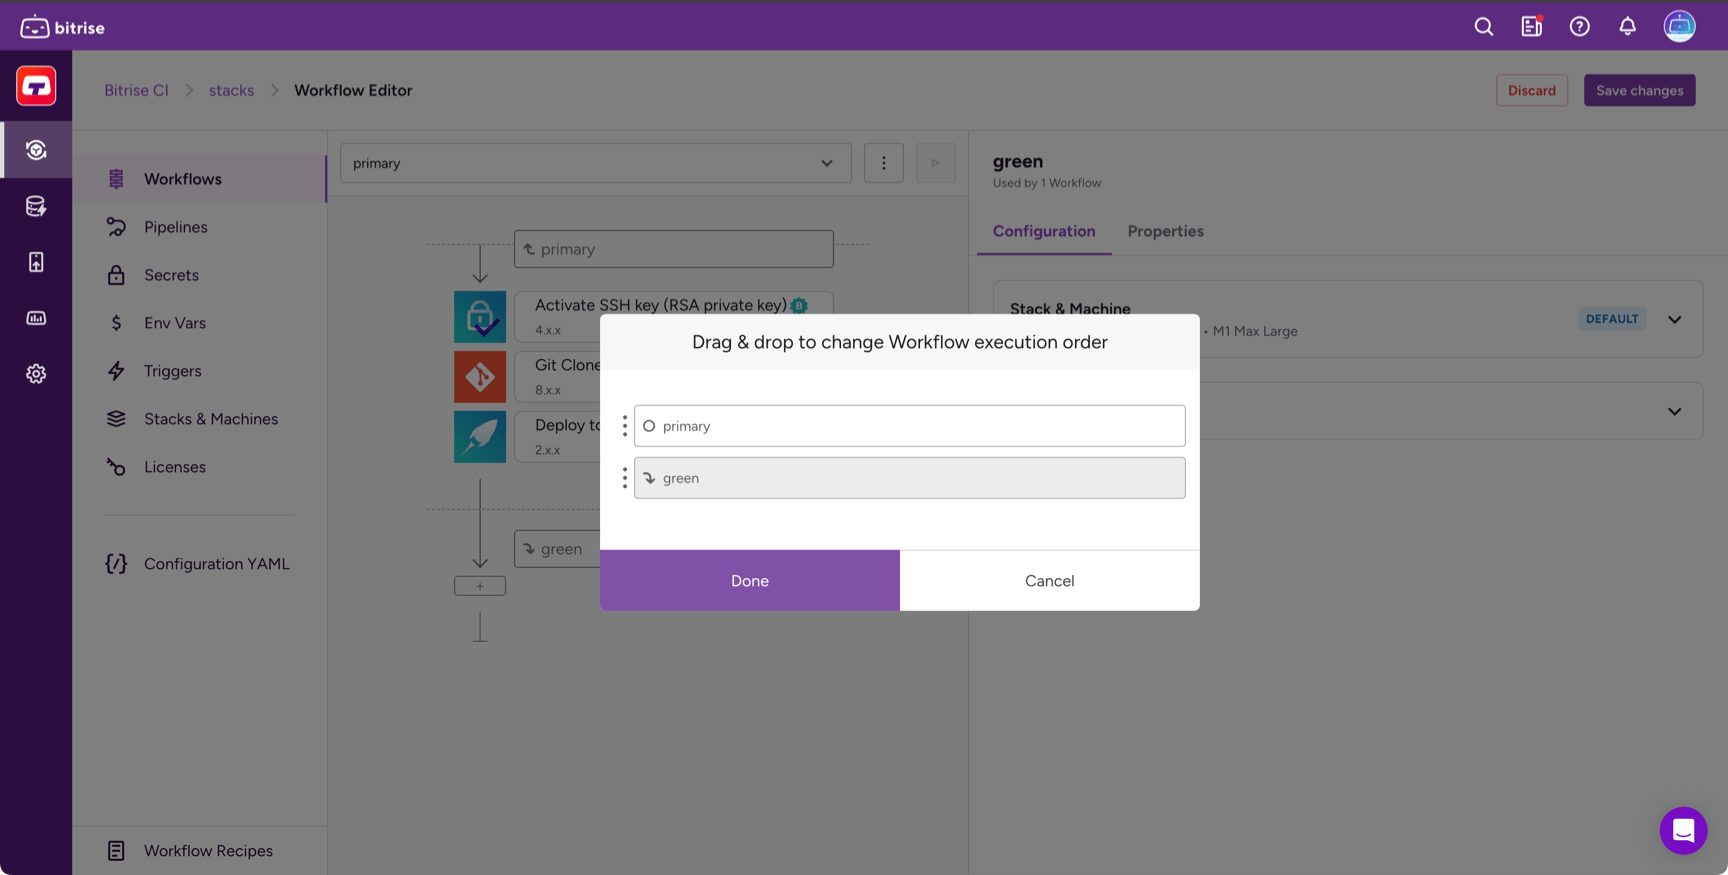
Task: Select the green row in reorder dialog
Action: tap(910, 478)
